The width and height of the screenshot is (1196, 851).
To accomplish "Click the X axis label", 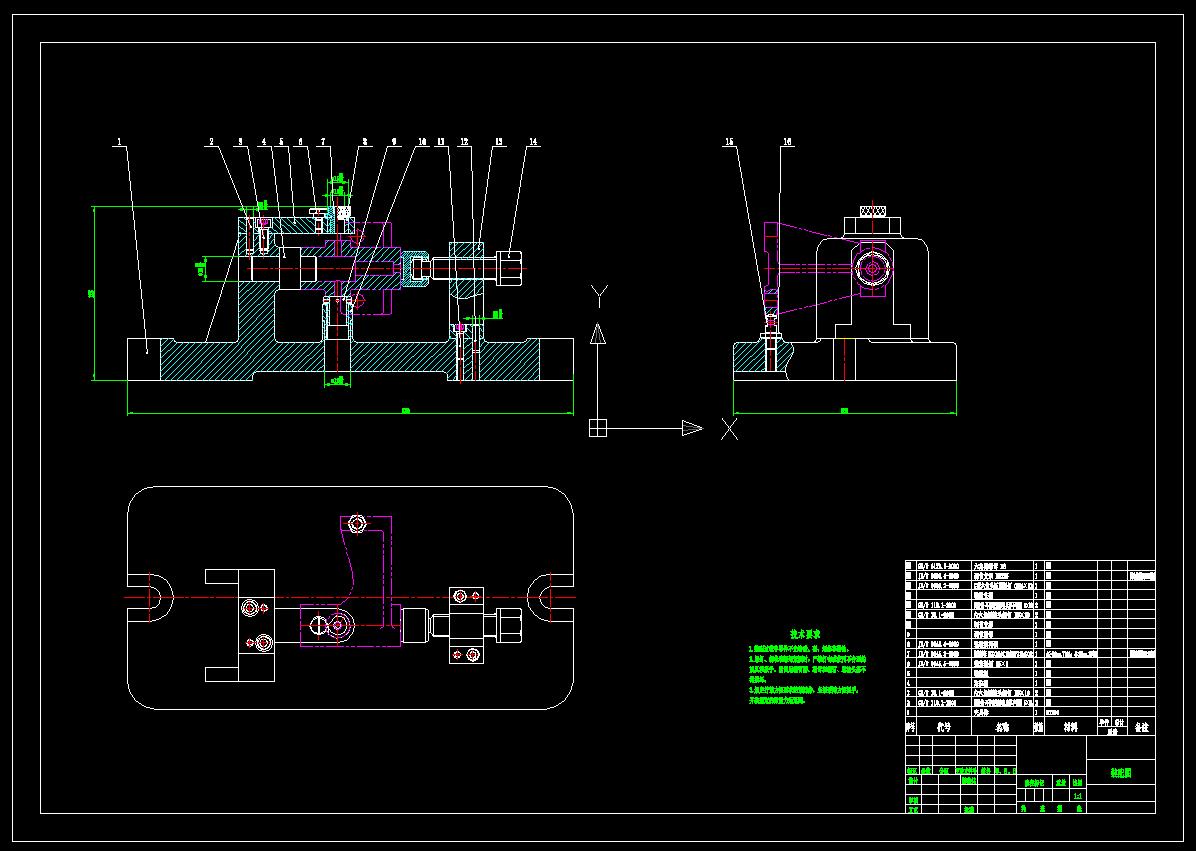I will click(x=730, y=429).
